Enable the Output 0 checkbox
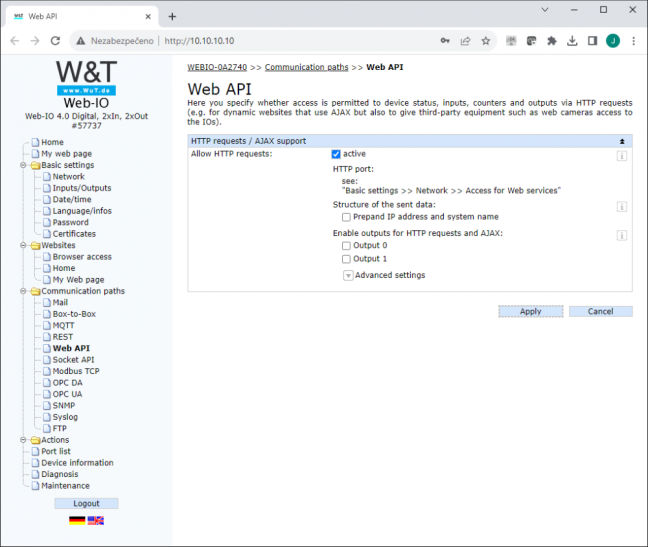Screen dimensions: 648x547 pos(346,246)
